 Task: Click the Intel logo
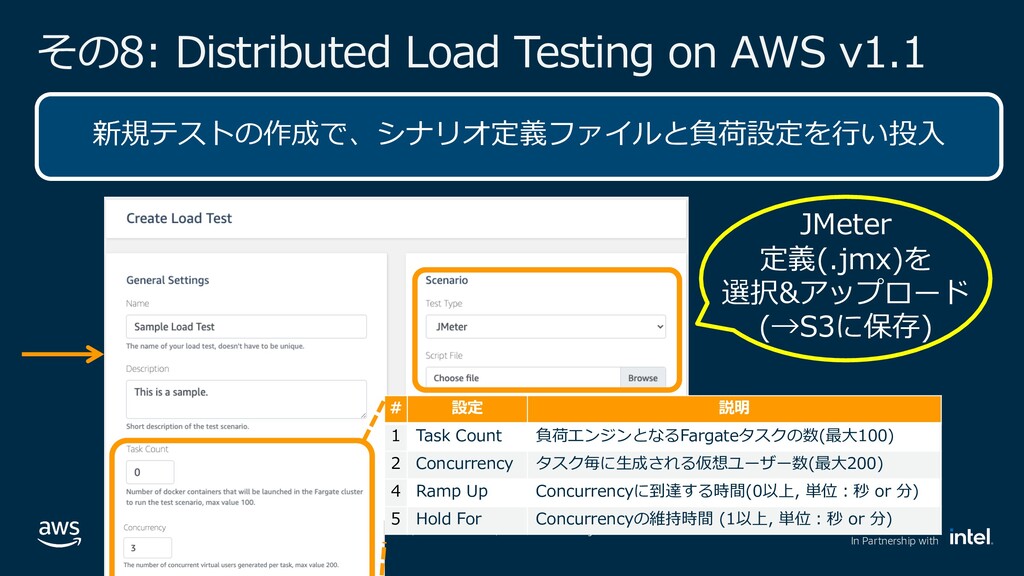(971, 537)
